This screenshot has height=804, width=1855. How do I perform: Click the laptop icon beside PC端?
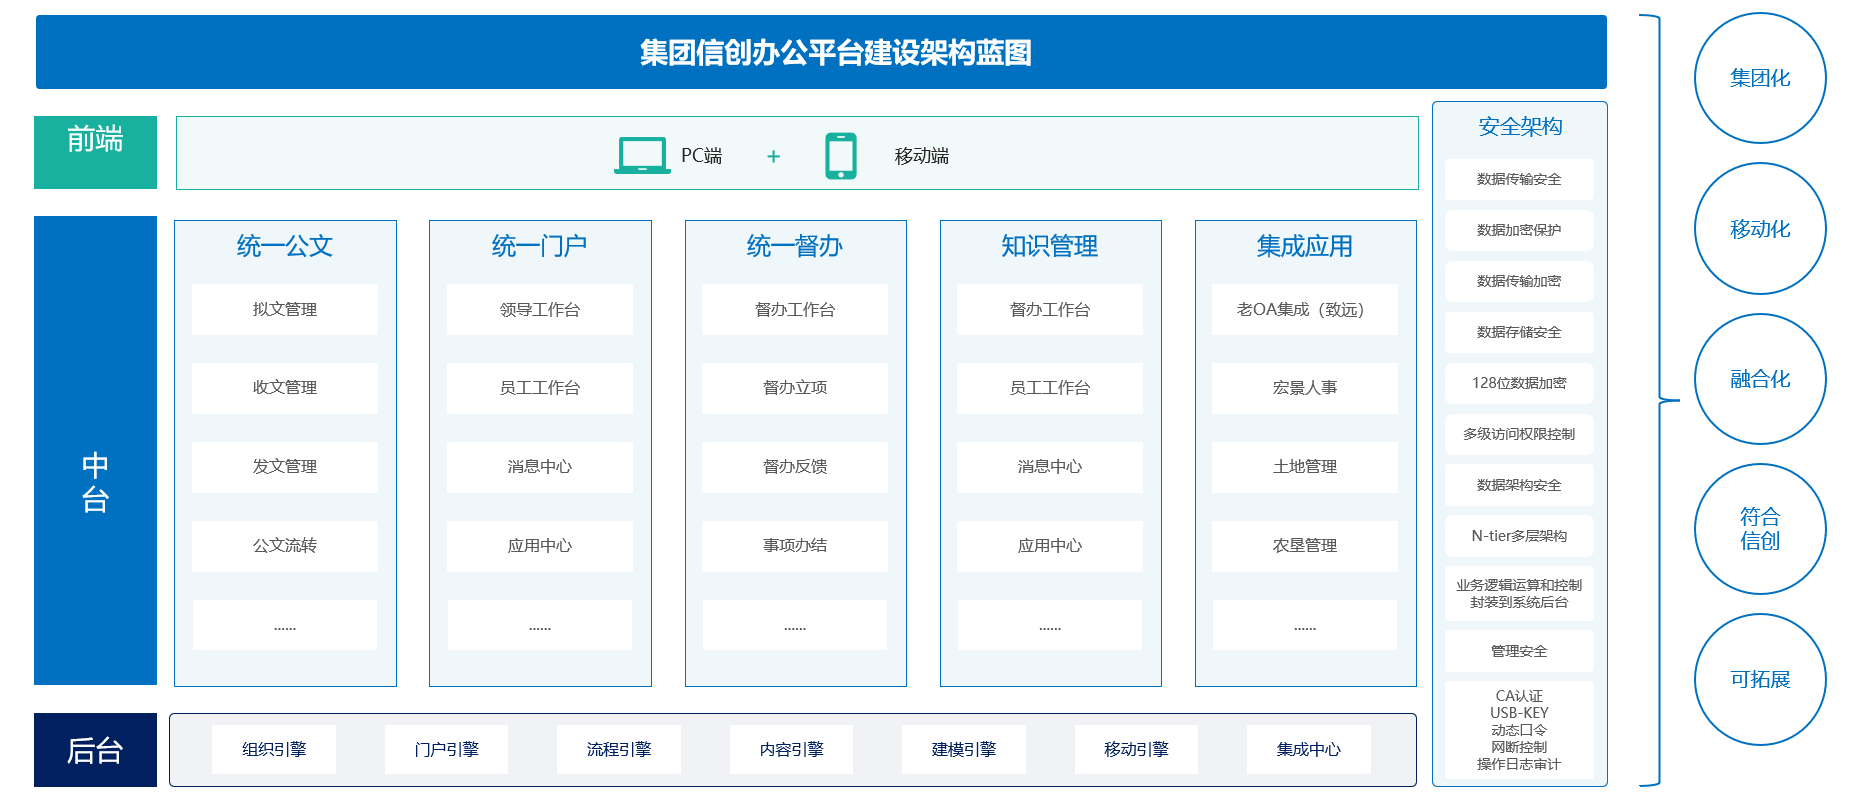(642, 155)
